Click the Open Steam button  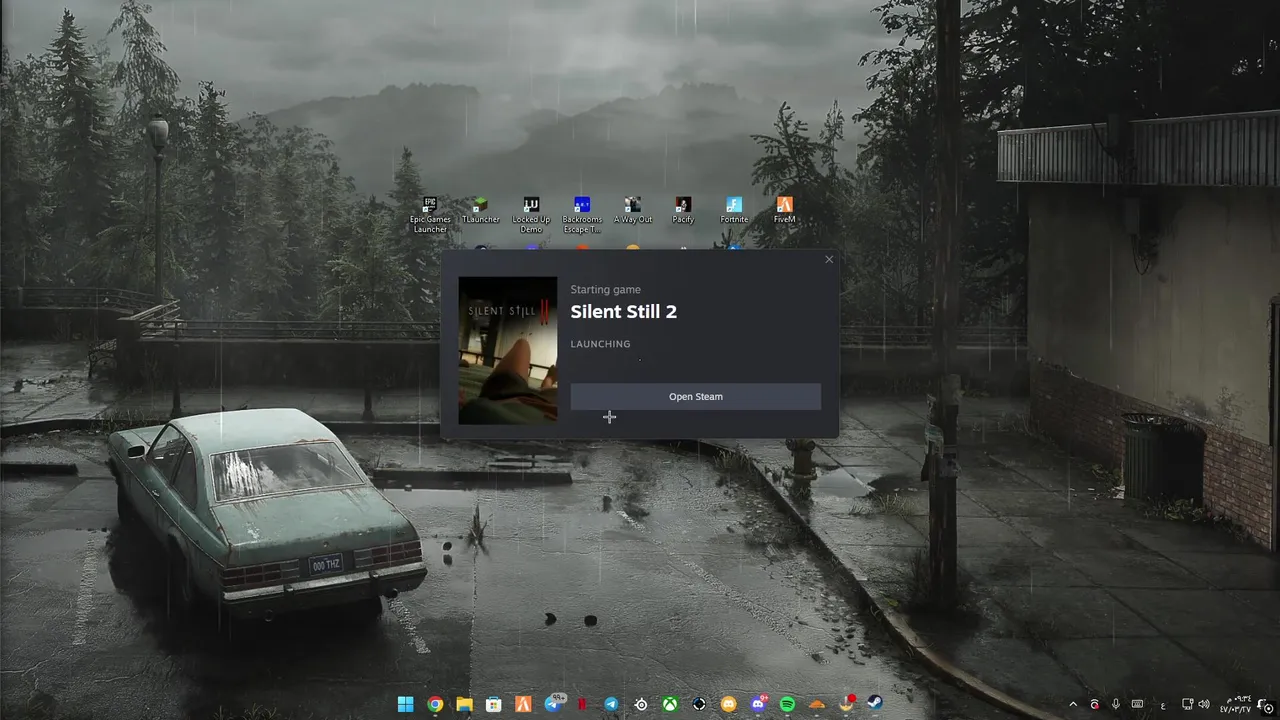coord(696,397)
